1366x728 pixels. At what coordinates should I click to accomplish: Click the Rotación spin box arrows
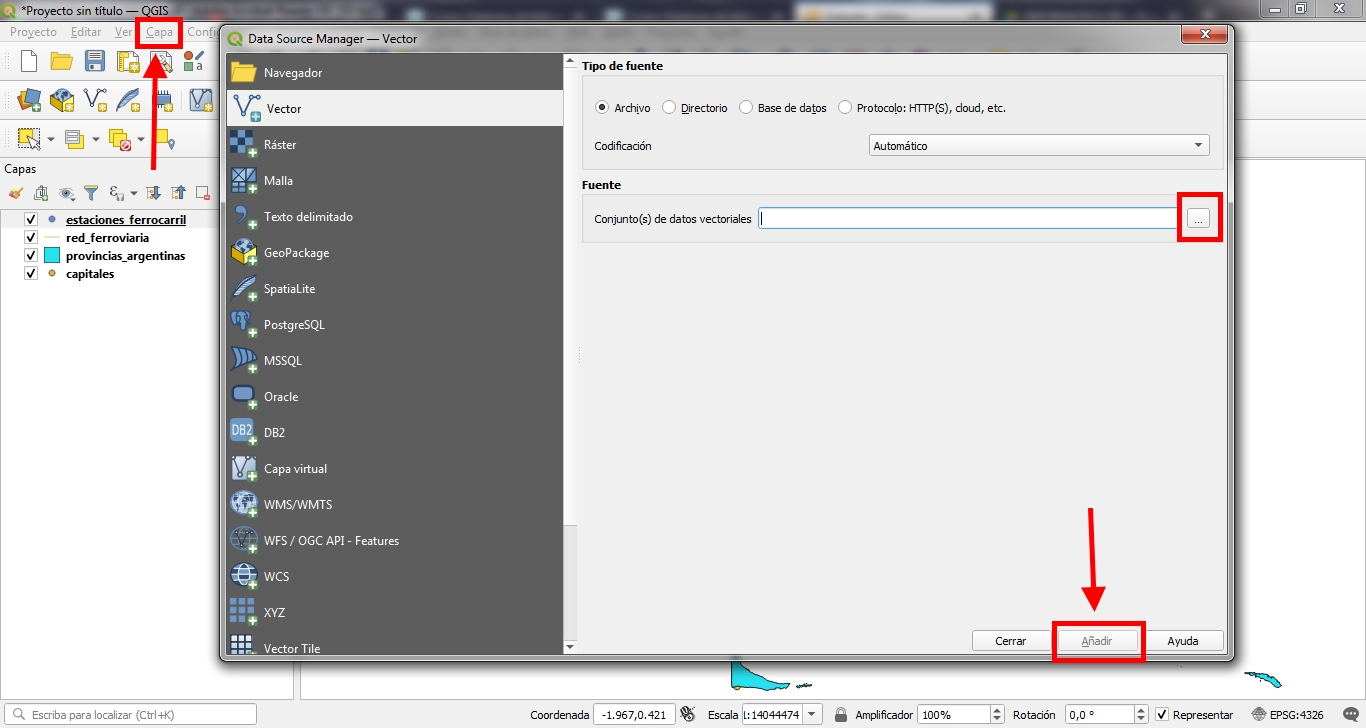[1141, 714]
